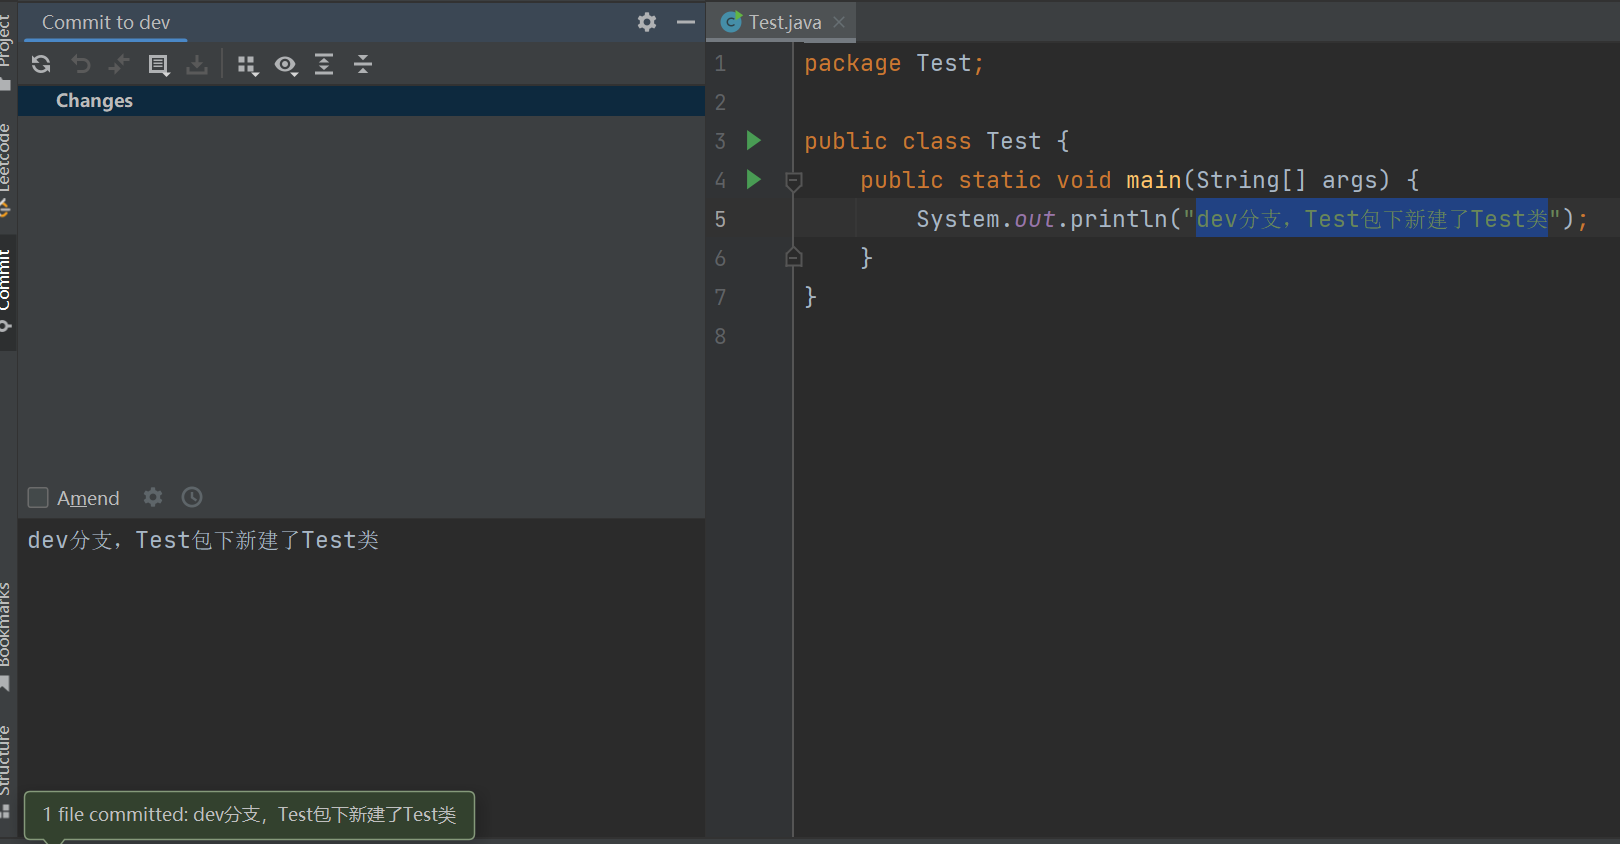The image size is (1620, 844).
Task: Click 'System' in the println statement
Action: (958, 219)
